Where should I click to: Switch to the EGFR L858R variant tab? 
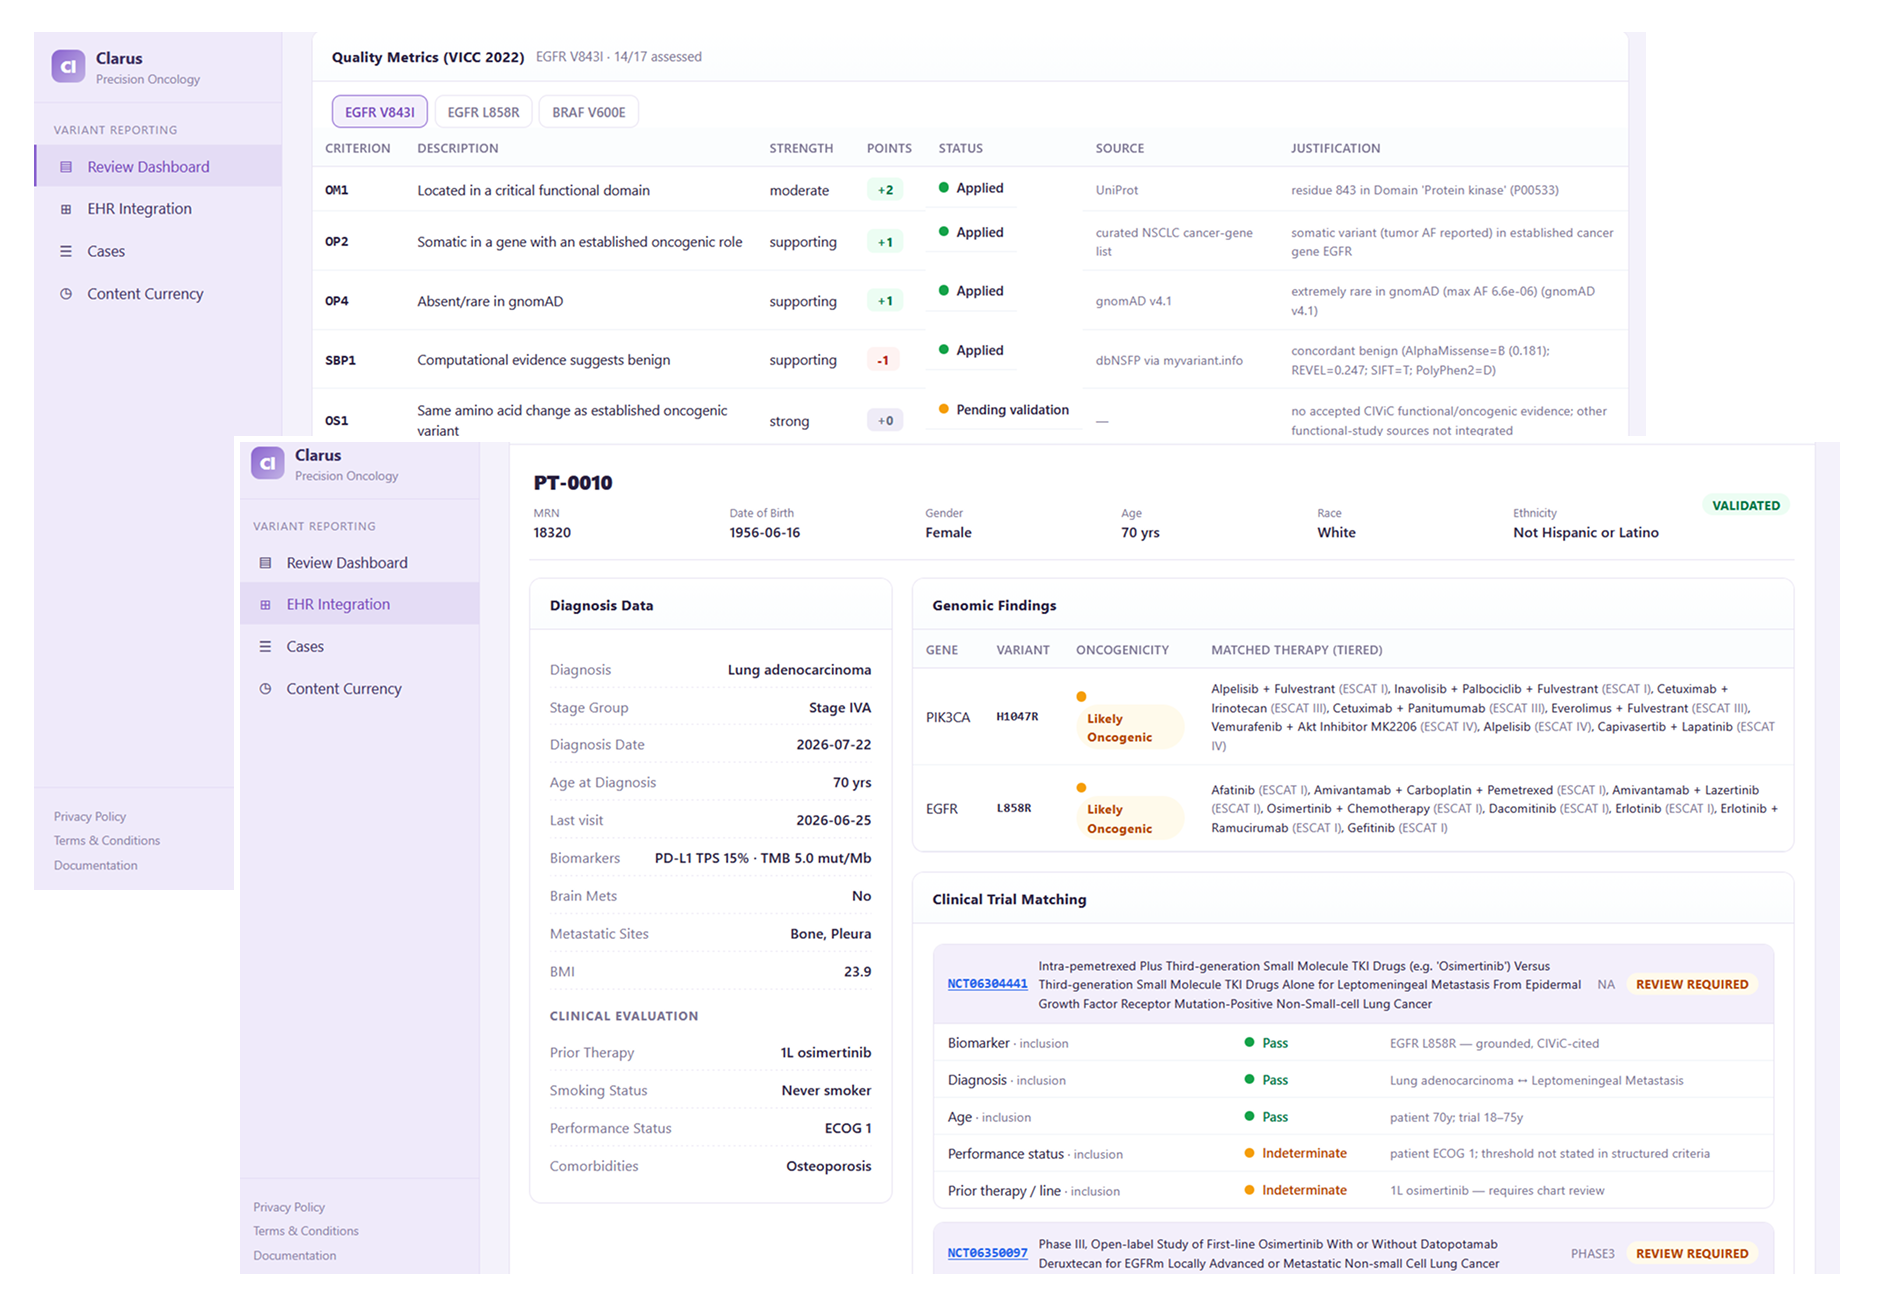pos(483,112)
